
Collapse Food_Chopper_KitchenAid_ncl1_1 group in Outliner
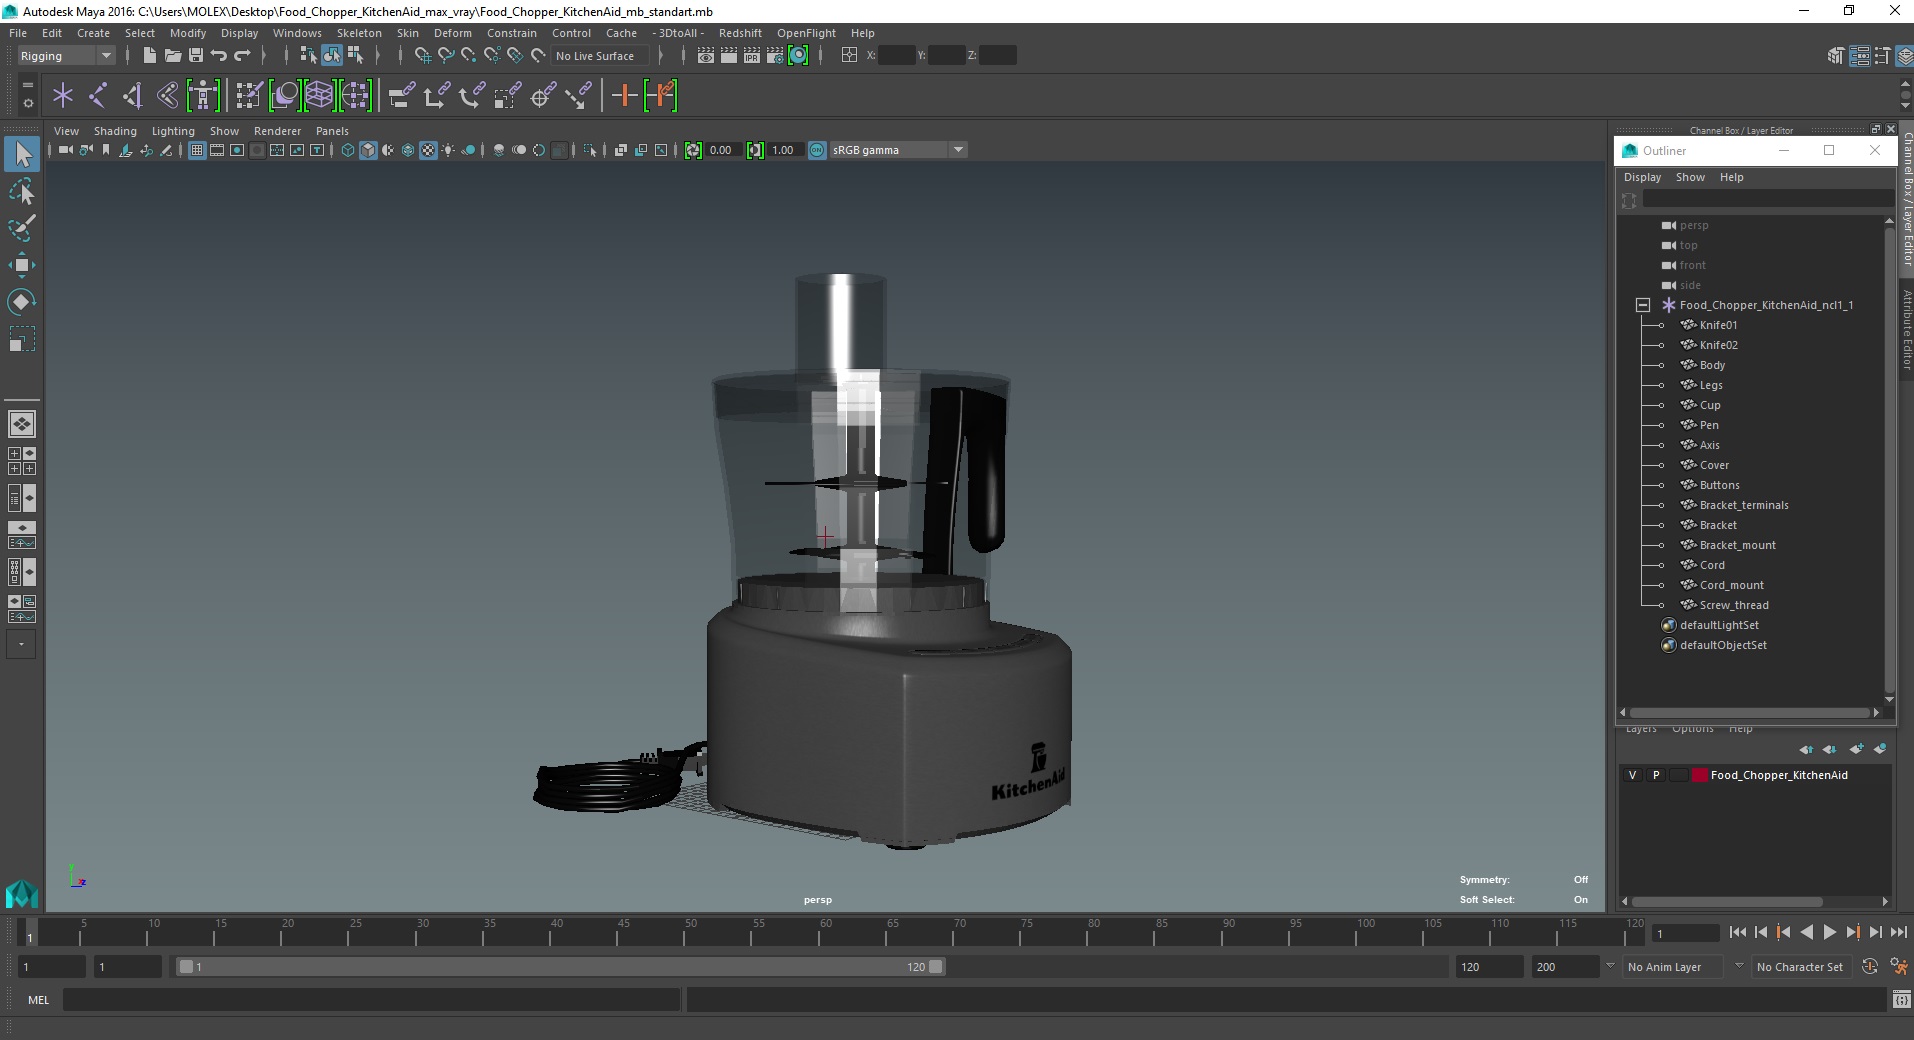pos(1642,305)
